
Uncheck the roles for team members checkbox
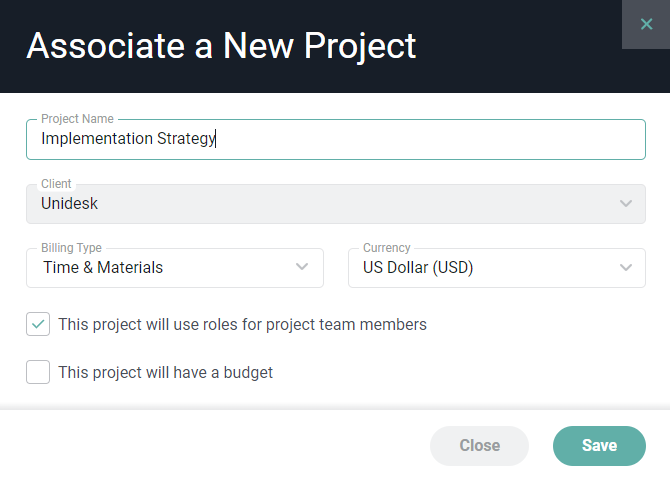38,324
